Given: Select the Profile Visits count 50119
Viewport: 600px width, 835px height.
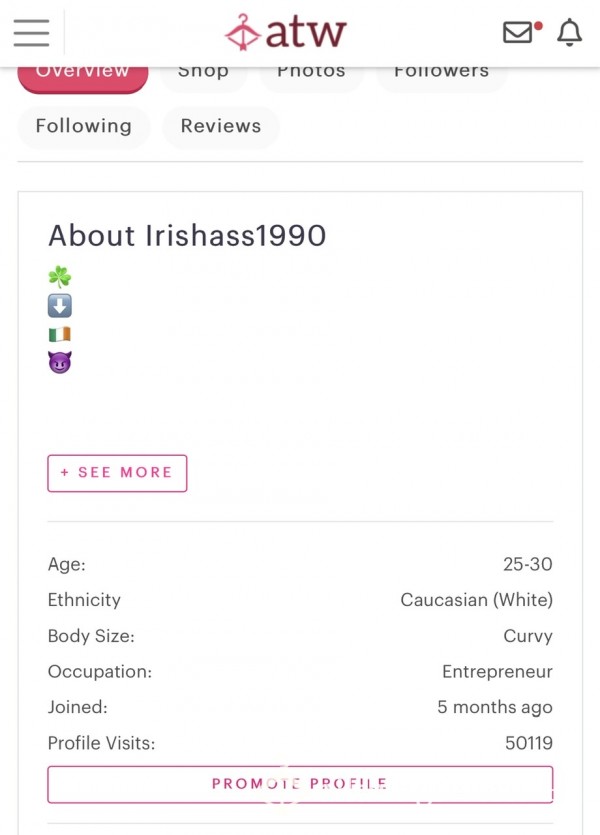Looking at the screenshot, I should click(x=529, y=743).
